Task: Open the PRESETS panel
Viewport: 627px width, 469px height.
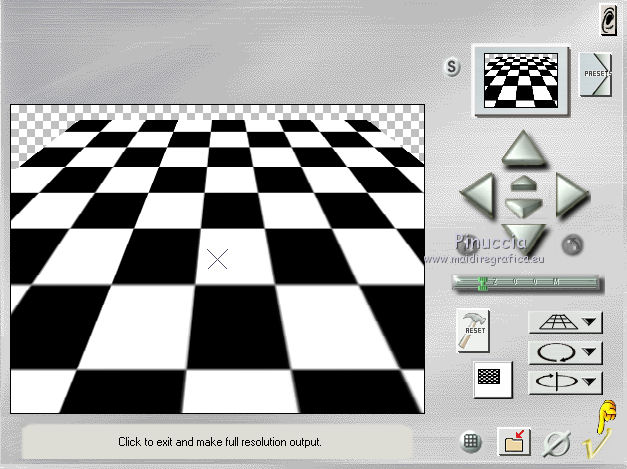Action: pos(595,74)
